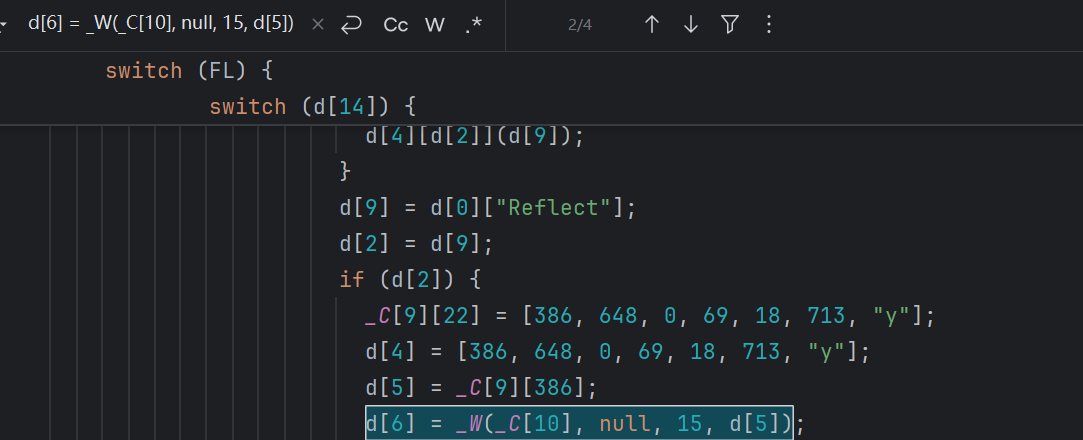Toggle whole Words (W) option
The width and height of the screenshot is (1083, 440).
point(434,25)
